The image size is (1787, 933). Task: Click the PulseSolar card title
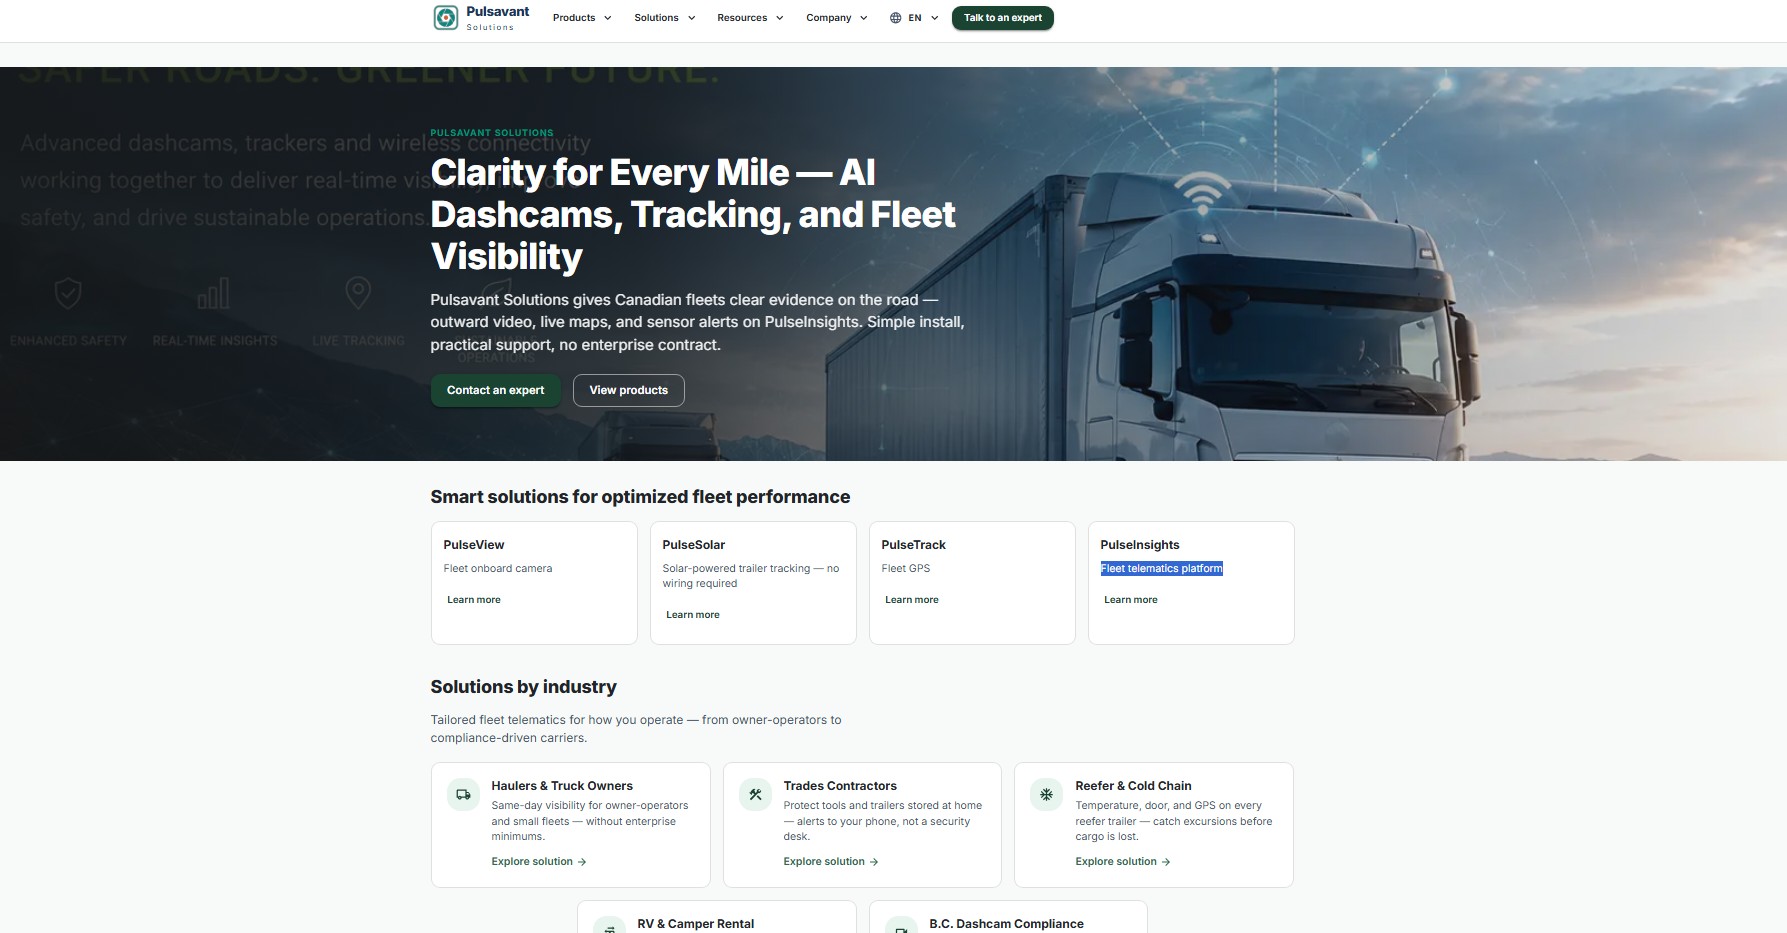694,545
